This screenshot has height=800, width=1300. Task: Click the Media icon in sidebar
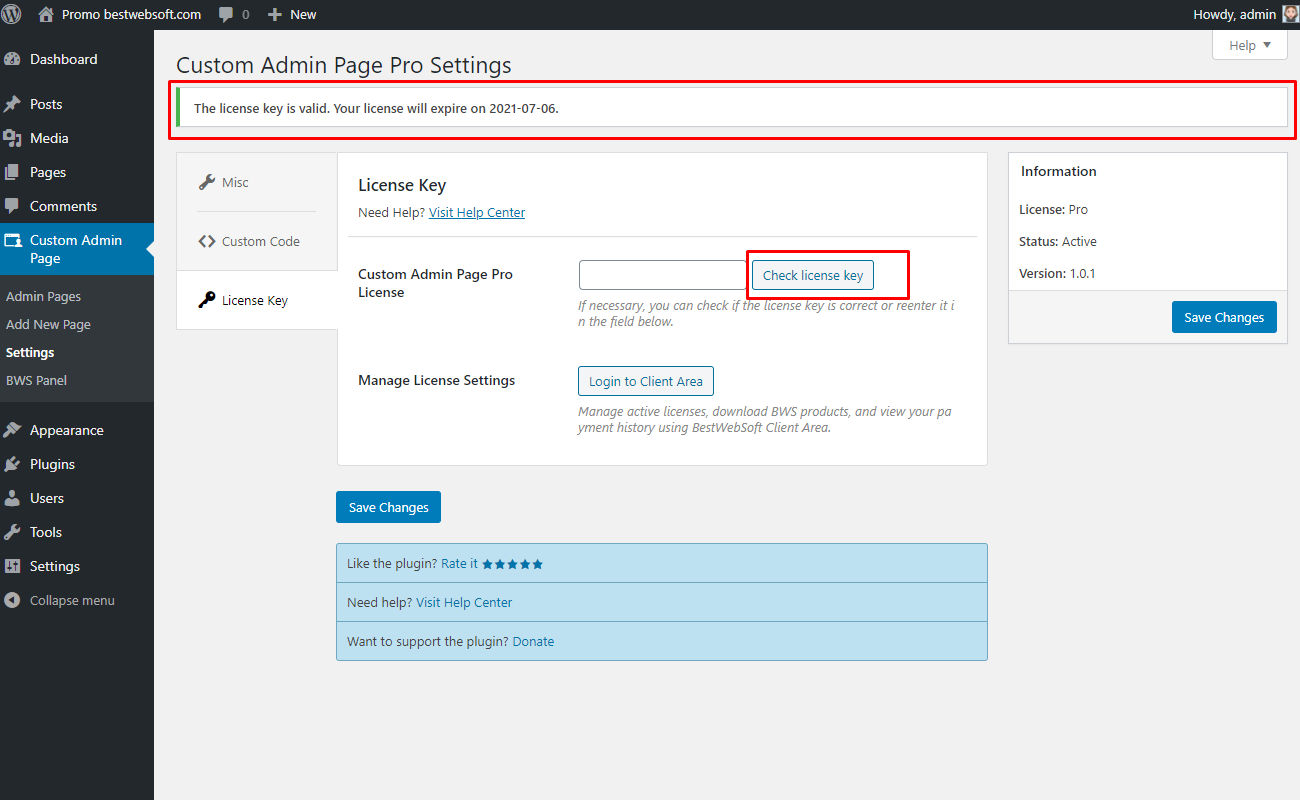point(12,138)
